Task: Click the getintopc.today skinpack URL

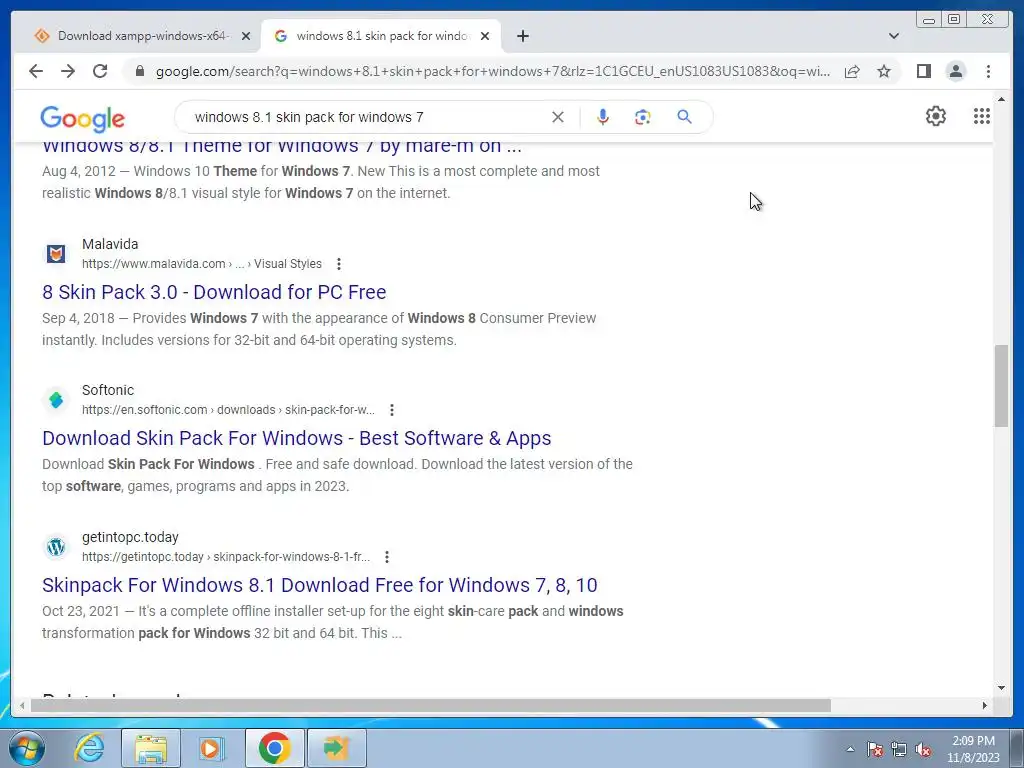Action: 226,557
